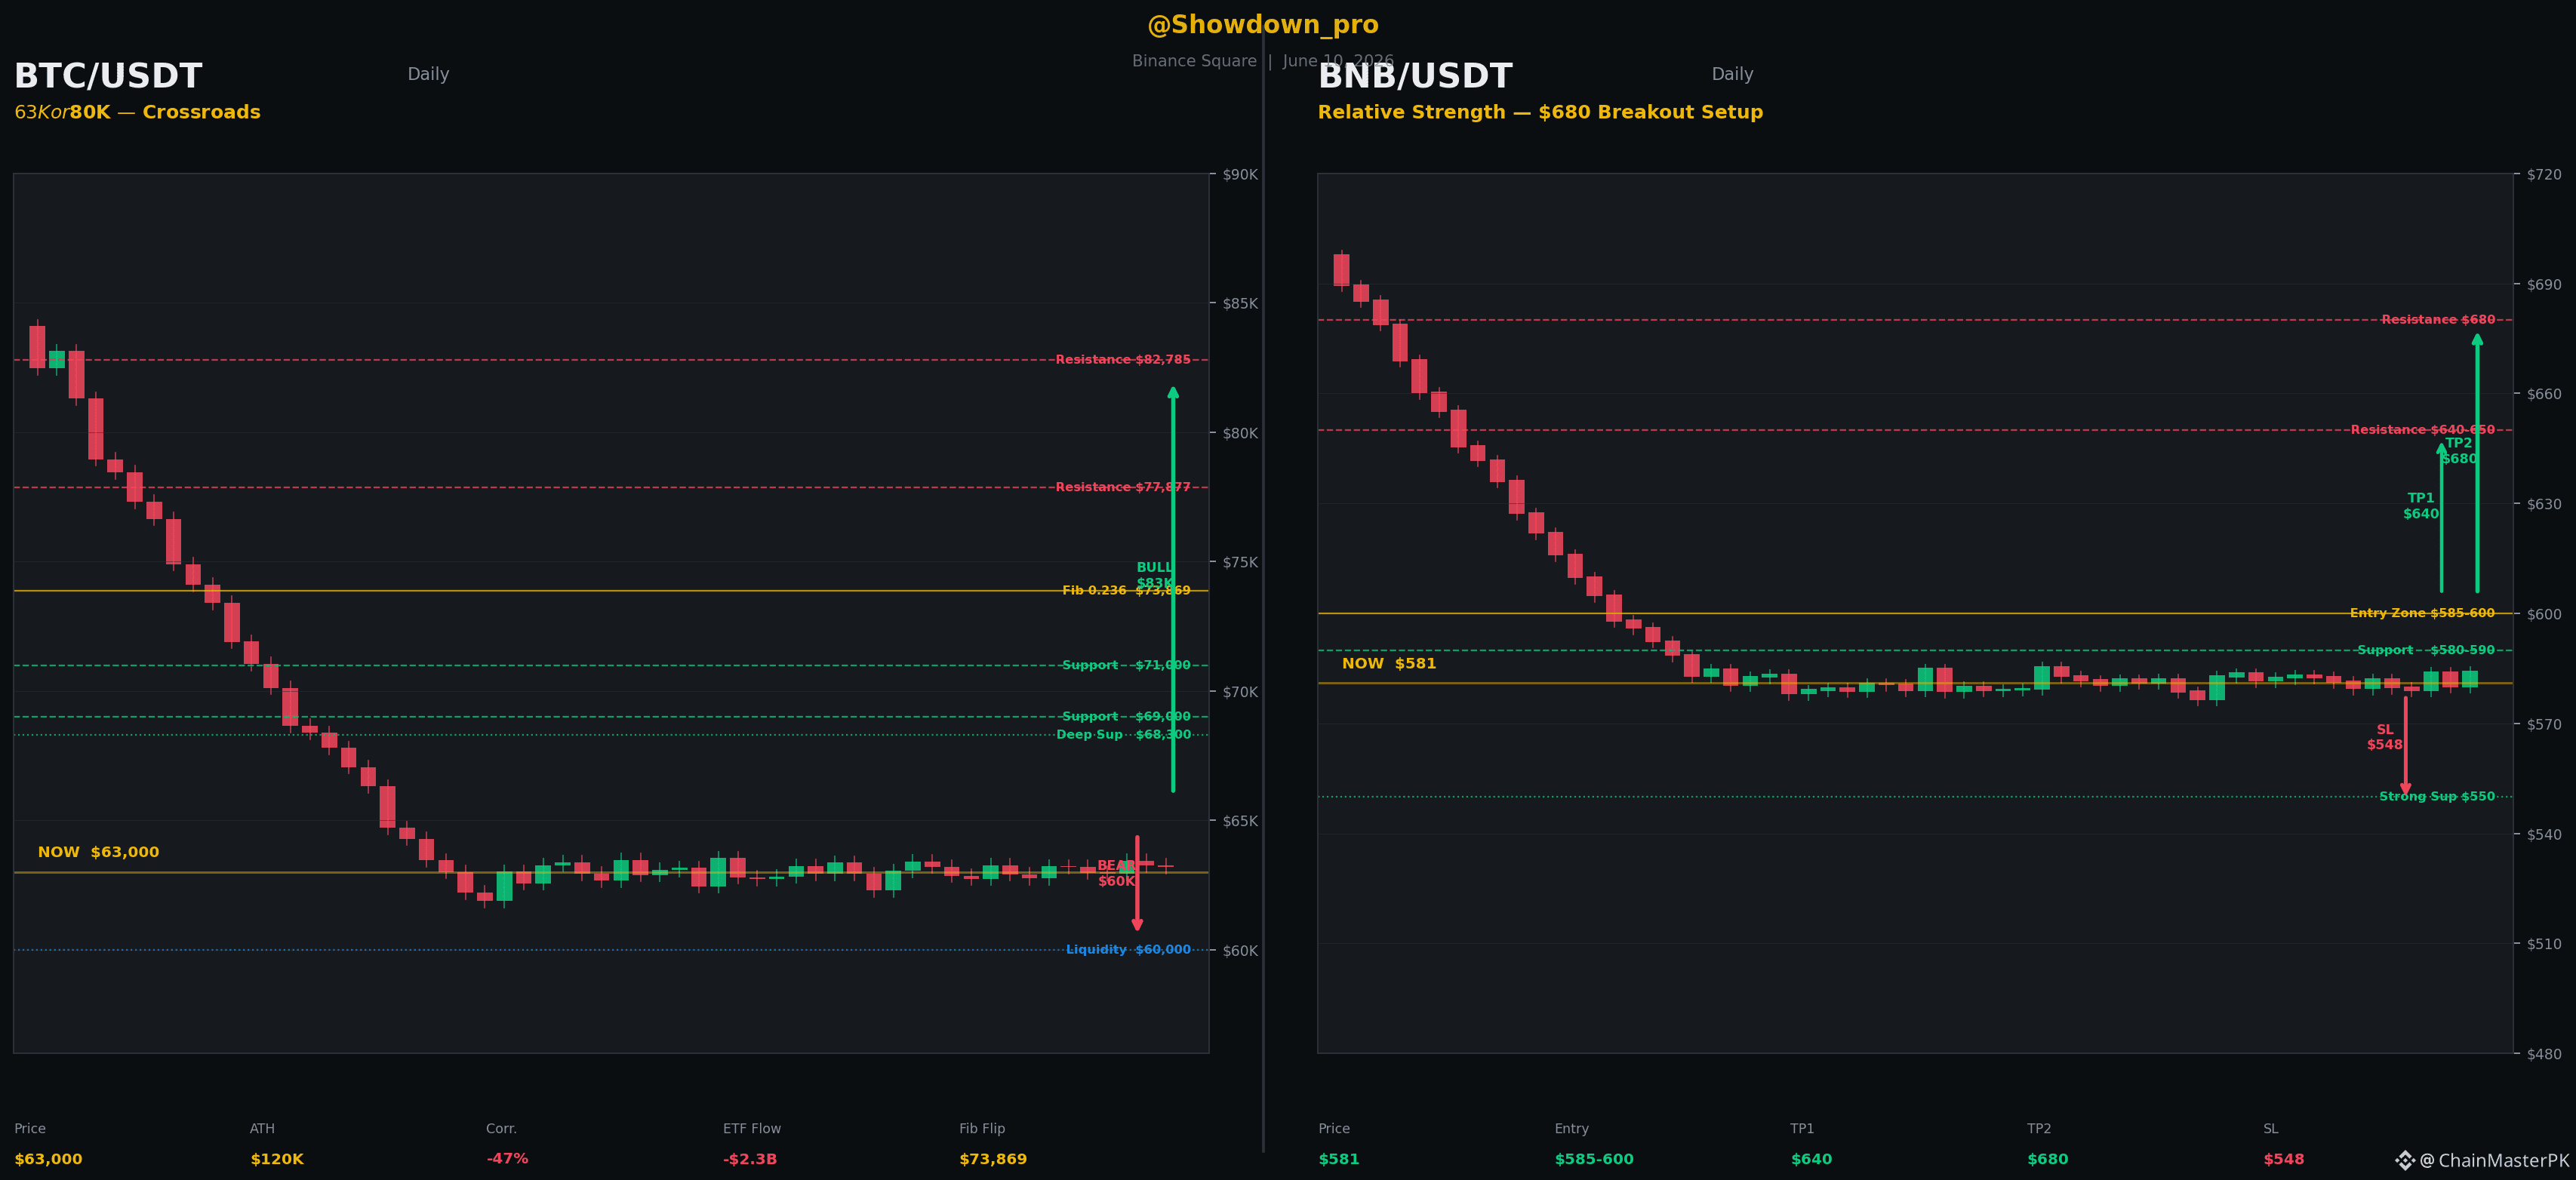Screen dimensions: 2576x1180
Task: Select the Resistance $640-650 line label
Action: [x=2423, y=430]
